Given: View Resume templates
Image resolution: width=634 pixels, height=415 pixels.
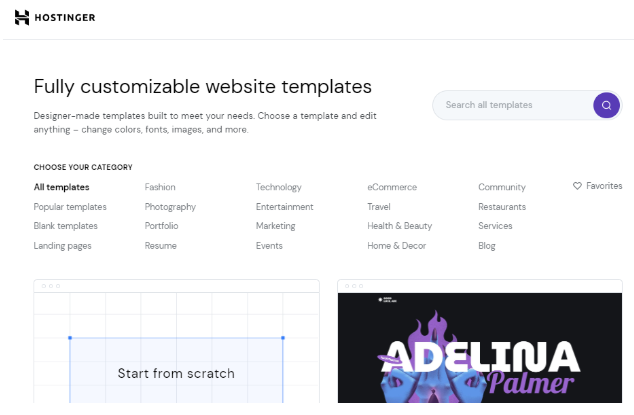Looking at the screenshot, I should [x=161, y=246].
